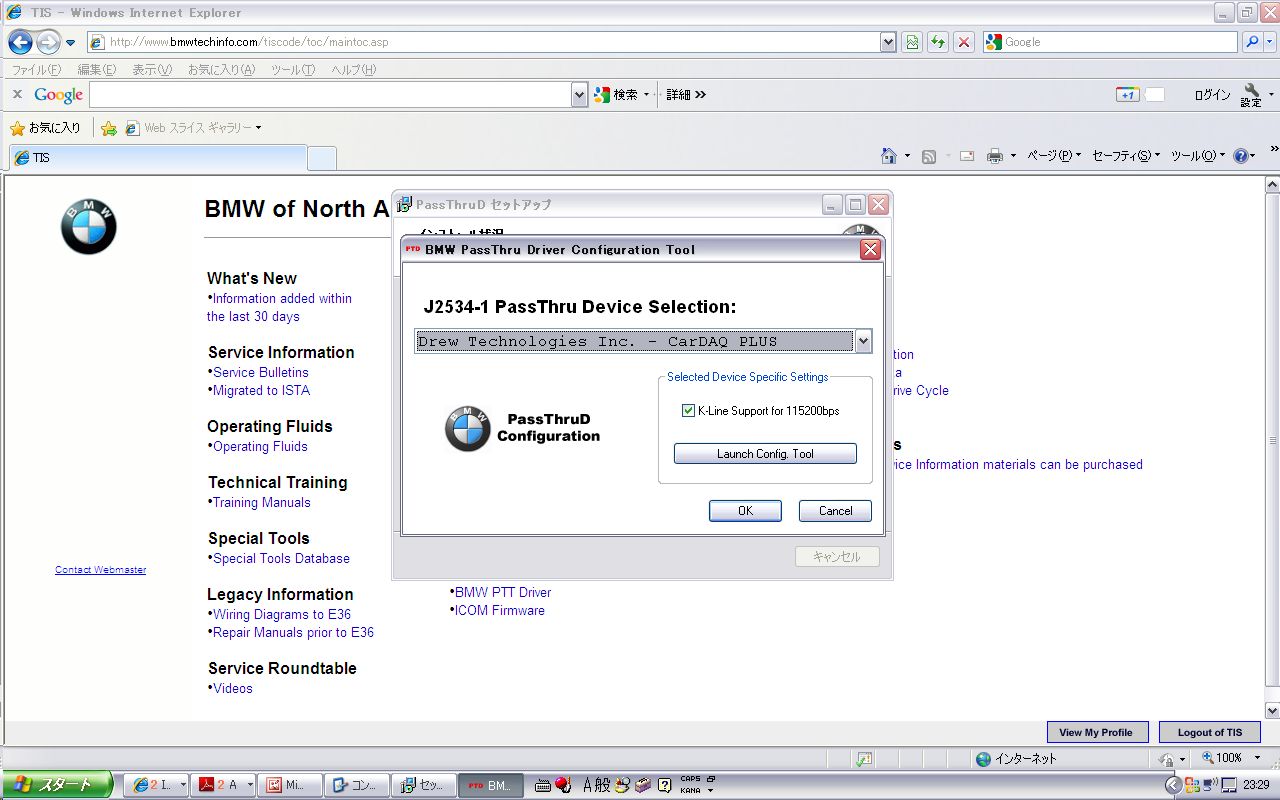Open the recent pages arrow beside Forward

[71, 43]
